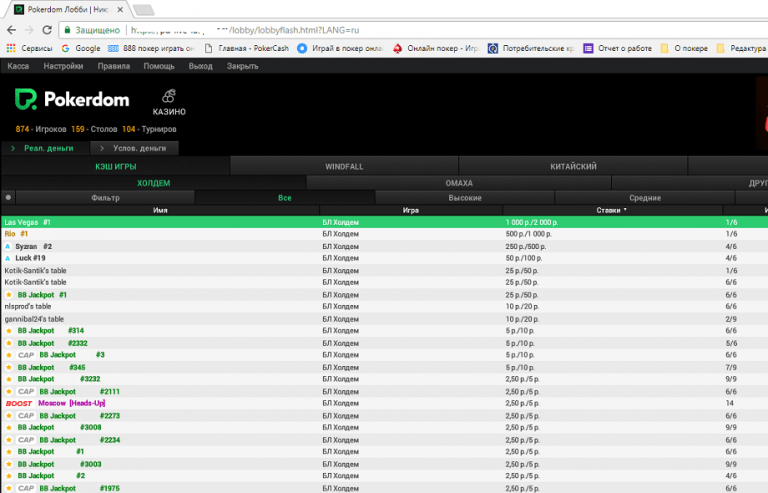Click the BOOST badge on Moscow row

19,403
